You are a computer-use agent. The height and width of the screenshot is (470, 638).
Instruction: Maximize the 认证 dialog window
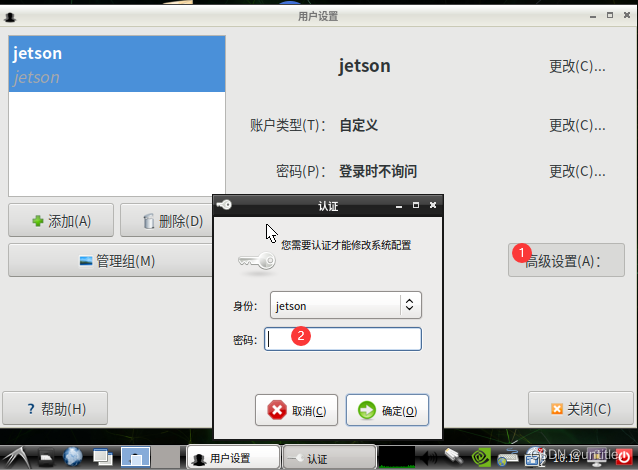pyautogui.click(x=416, y=205)
